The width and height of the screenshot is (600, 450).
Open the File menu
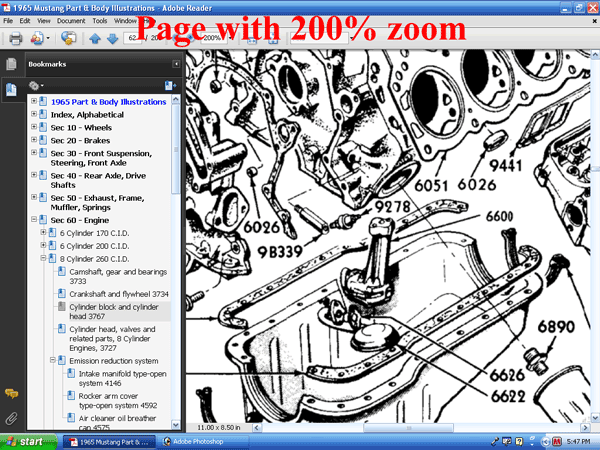click(8, 21)
